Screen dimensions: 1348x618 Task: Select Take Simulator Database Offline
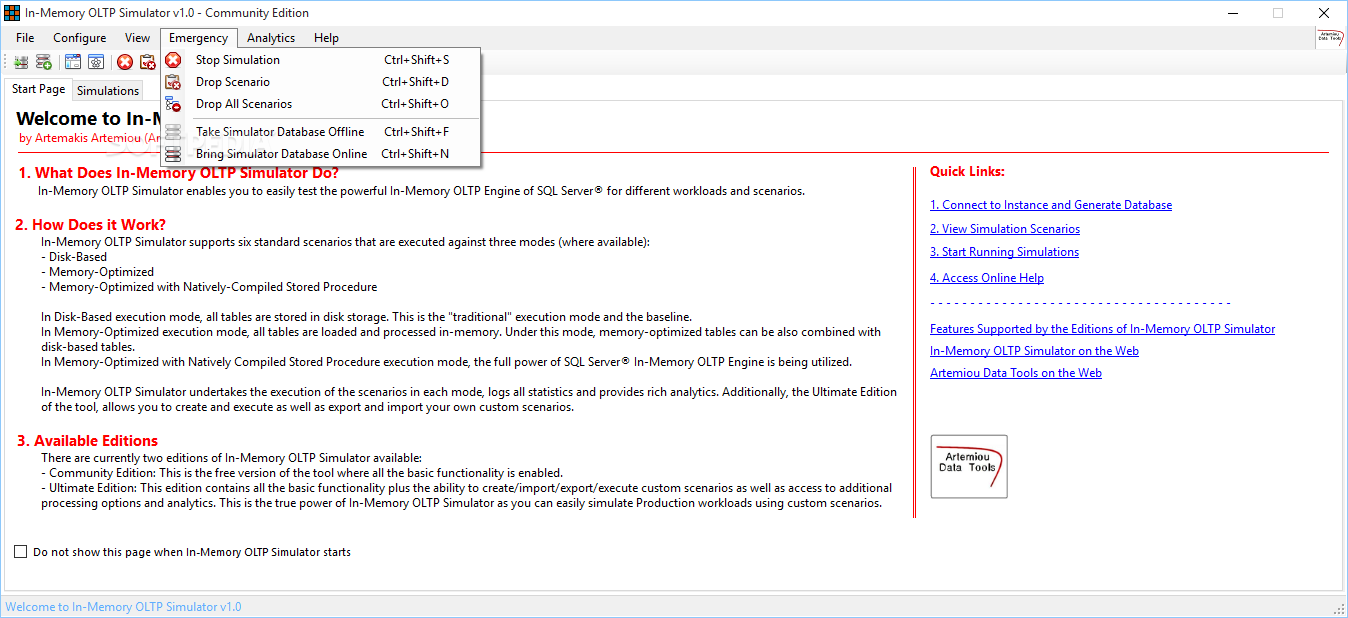pyautogui.click(x=321, y=132)
